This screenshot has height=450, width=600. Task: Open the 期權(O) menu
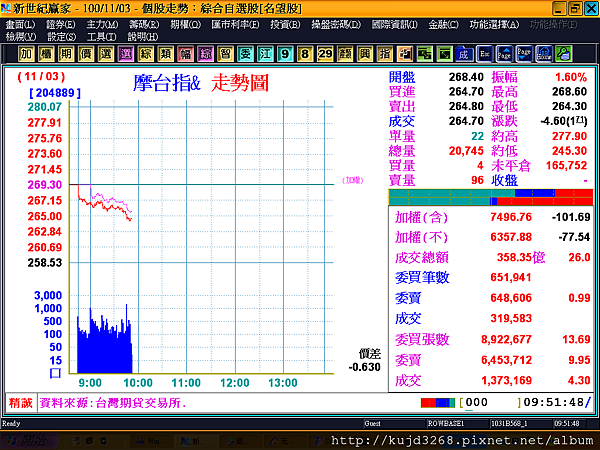[185, 25]
